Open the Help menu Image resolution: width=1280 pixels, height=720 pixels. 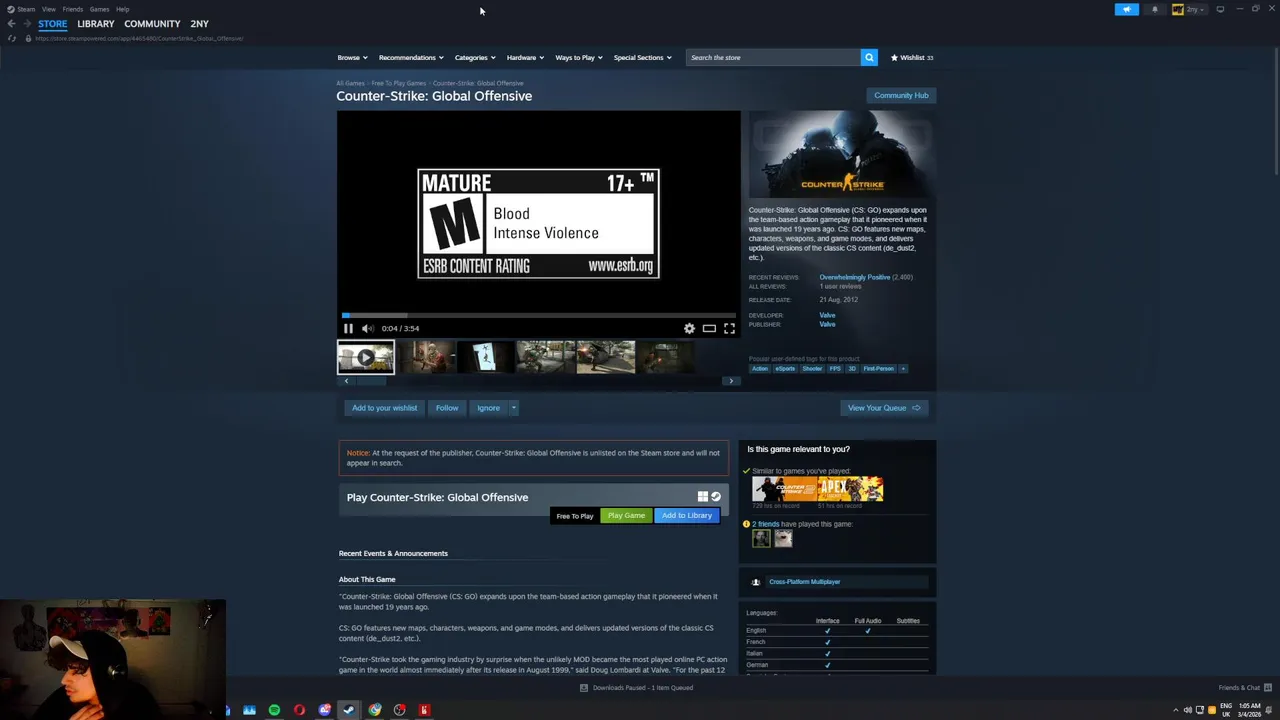pyautogui.click(x=122, y=9)
